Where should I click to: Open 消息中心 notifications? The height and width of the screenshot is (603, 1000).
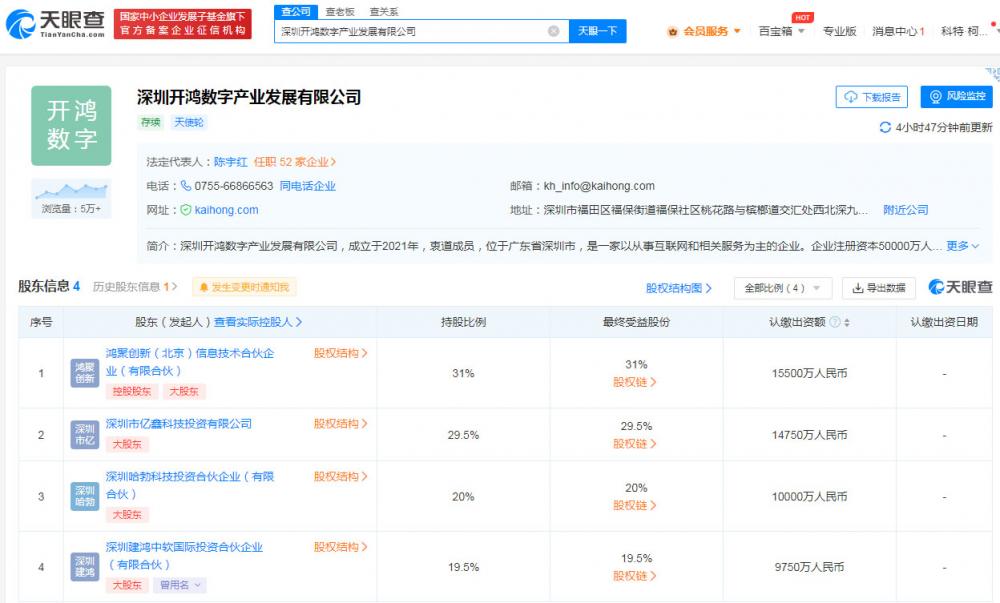(x=898, y=31)
